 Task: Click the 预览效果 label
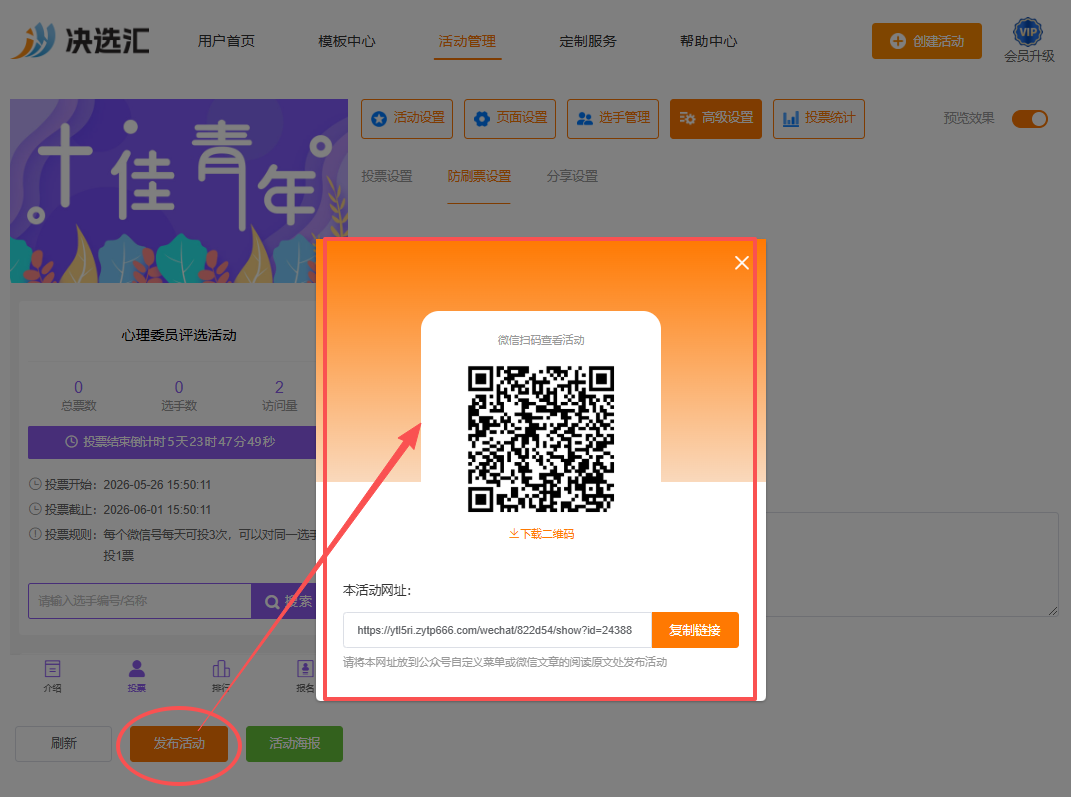point(969,118)
